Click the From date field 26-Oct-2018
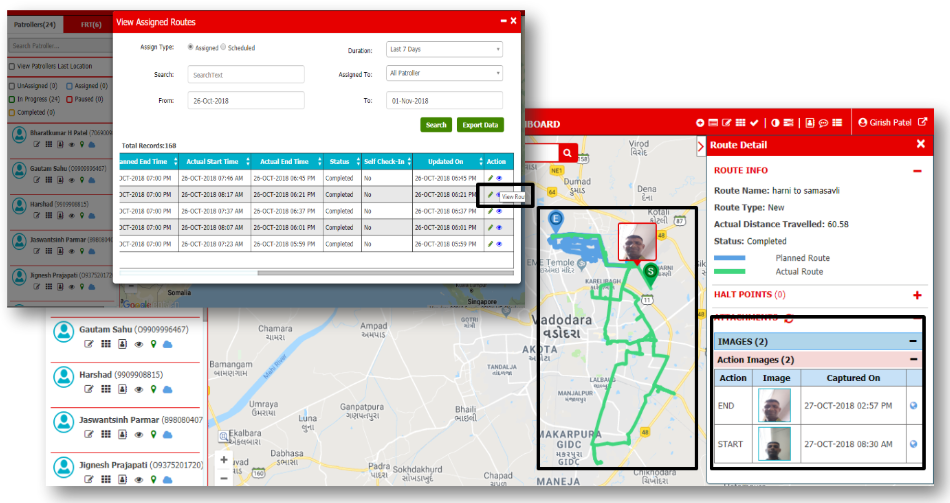950x503 pixels. 246,101
